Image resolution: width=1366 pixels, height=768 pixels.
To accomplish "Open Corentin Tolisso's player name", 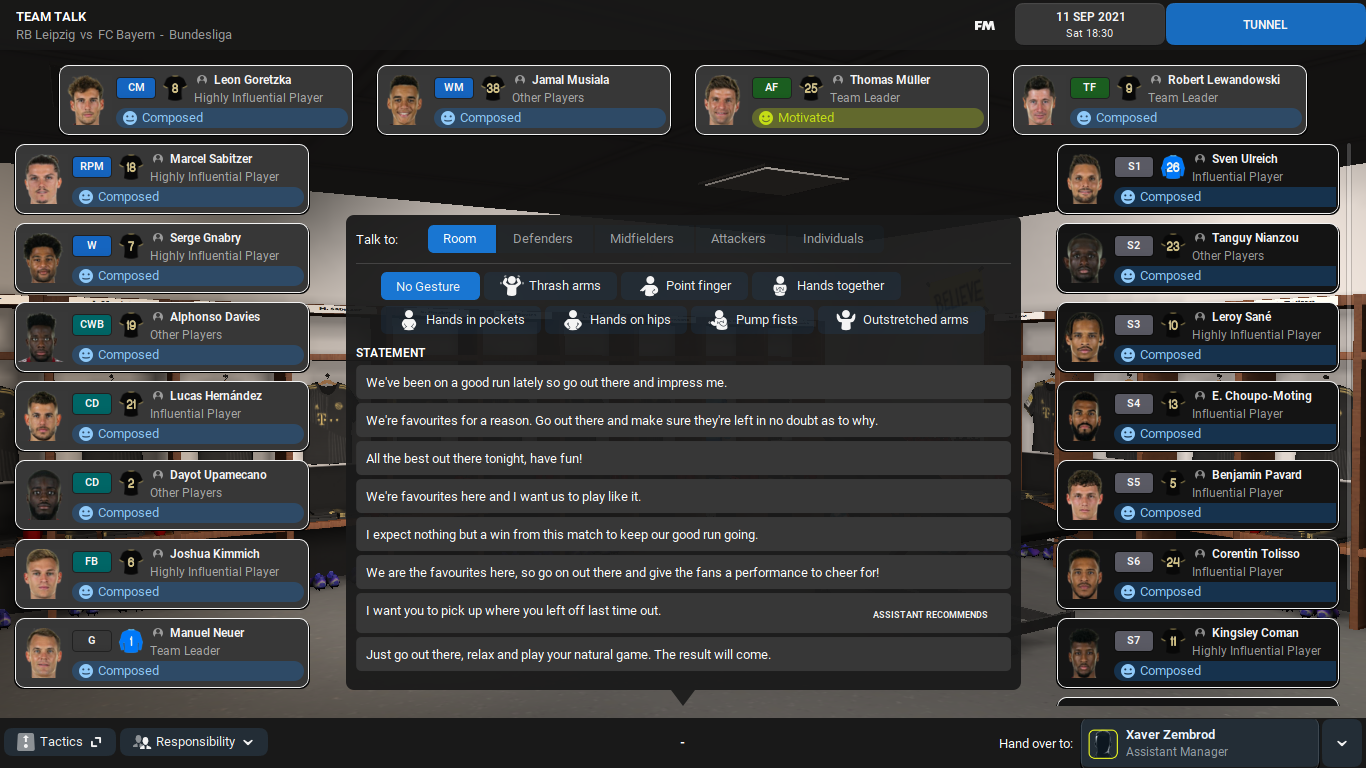I will pos(1256,554).
